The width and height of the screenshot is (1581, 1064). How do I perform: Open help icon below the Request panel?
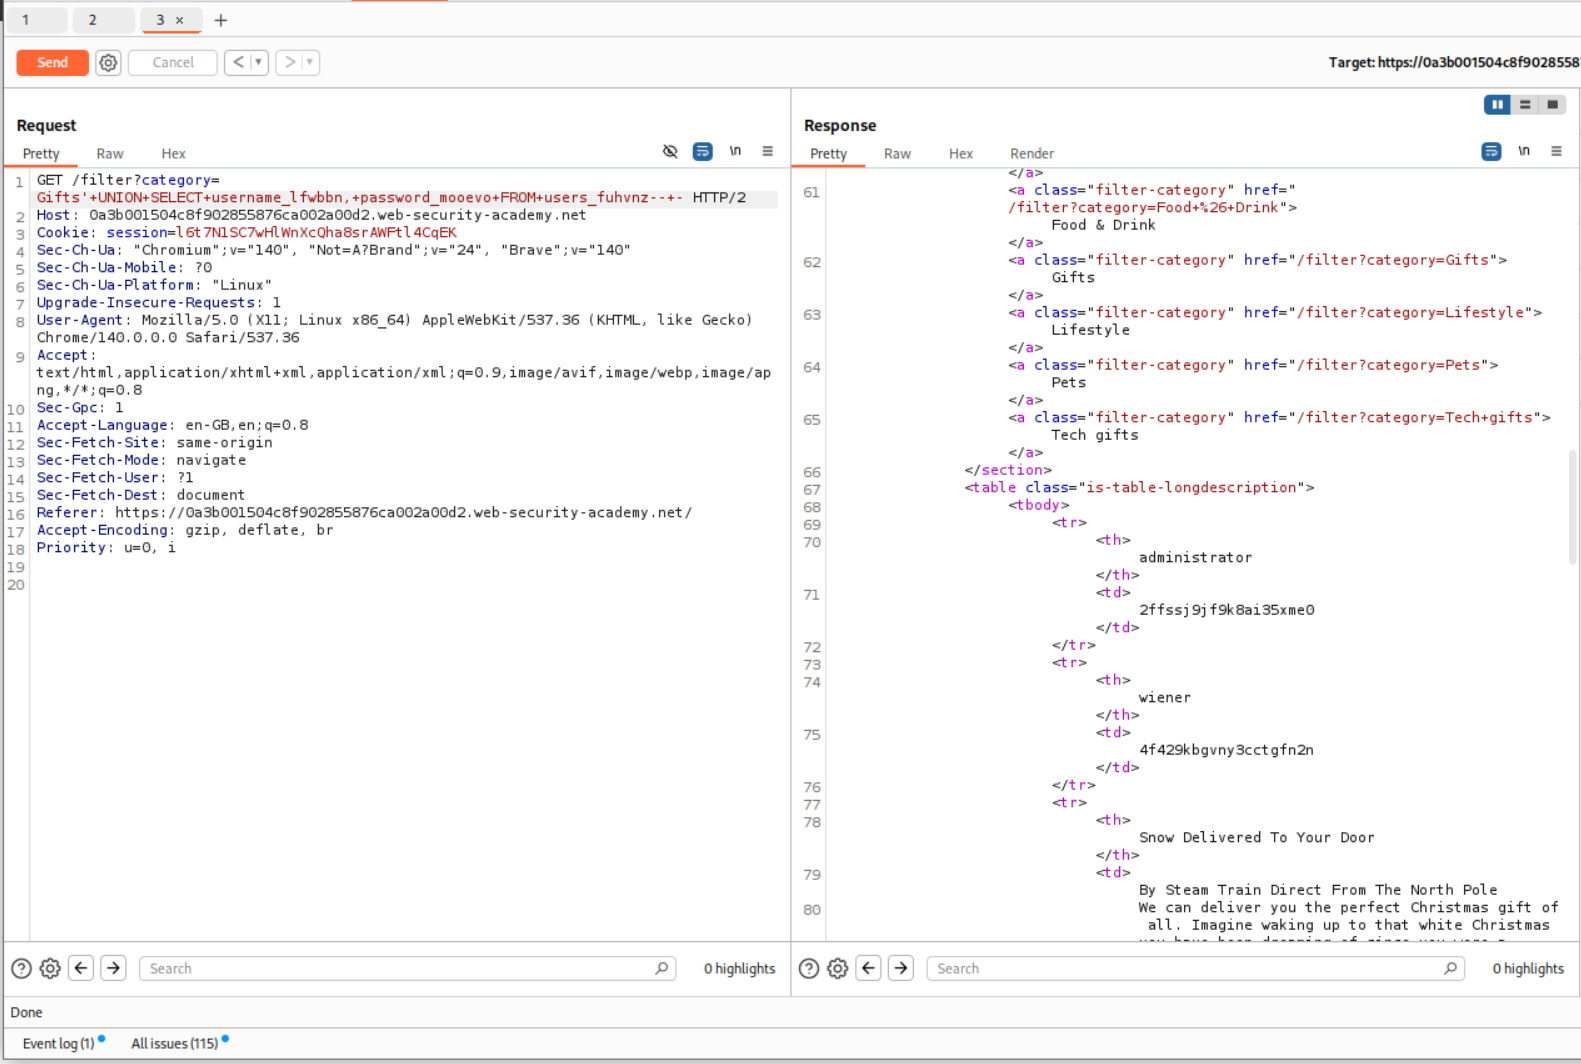click(21, 968)
